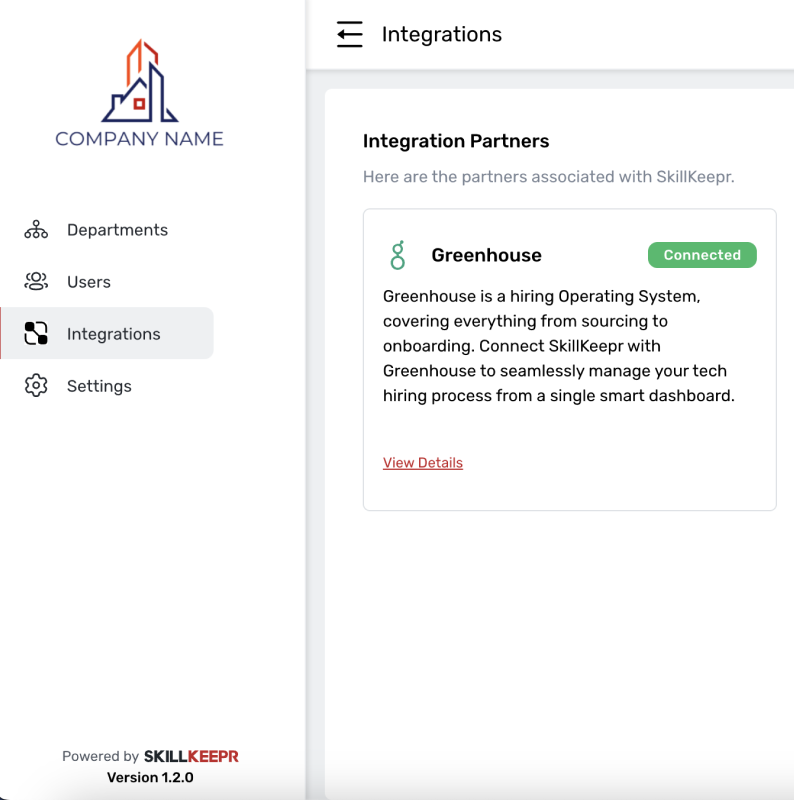Viewport: 794px width, 800px height.
Task: Click the Version 1.2.0 label
Action: pos(150,778)
